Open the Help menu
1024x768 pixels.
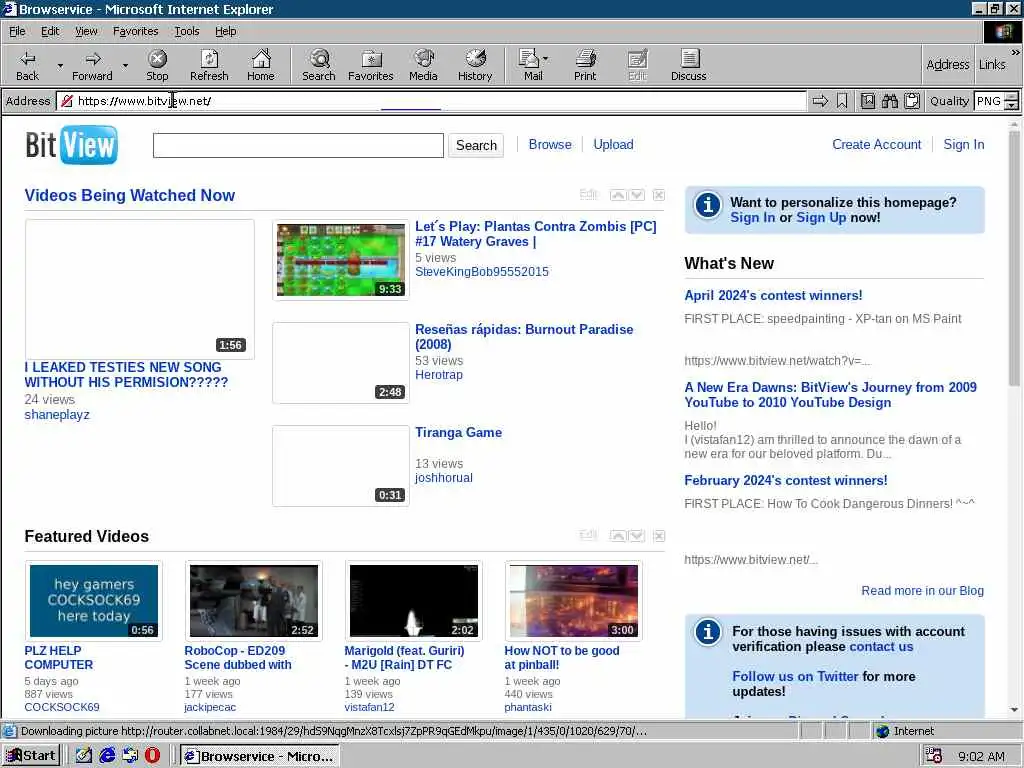click(225, 31)
